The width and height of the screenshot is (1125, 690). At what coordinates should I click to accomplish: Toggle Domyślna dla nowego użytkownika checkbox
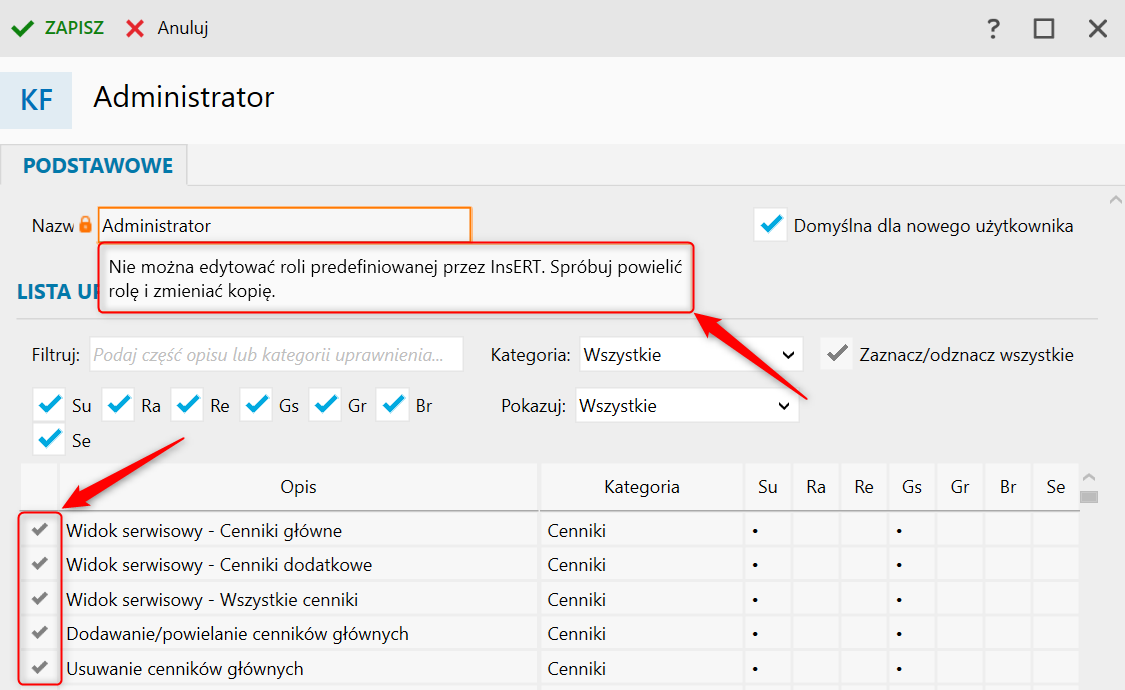click(770, 225)
